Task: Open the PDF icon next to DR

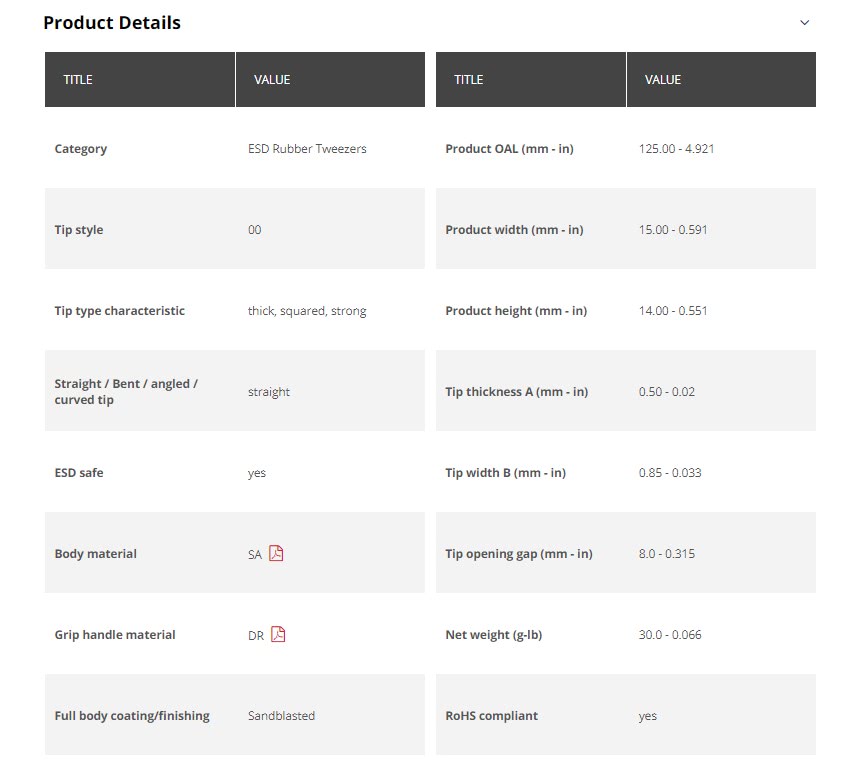Action: point(278,634)
